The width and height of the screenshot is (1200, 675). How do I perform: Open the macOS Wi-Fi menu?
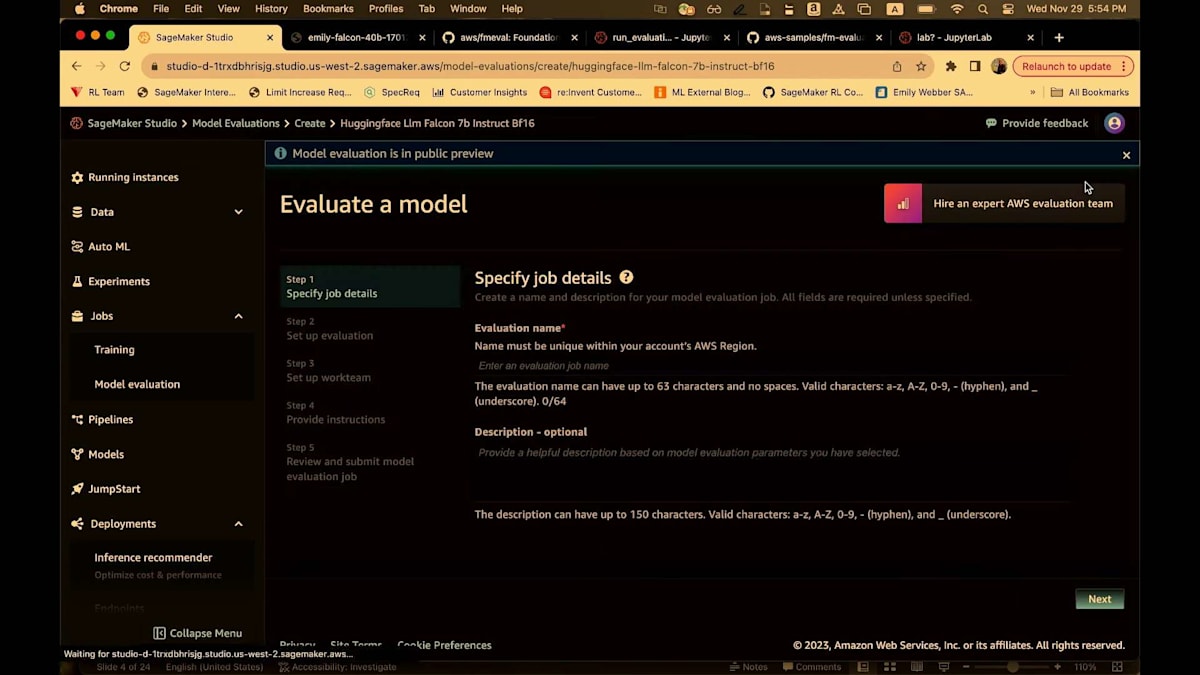coord(957,9)
